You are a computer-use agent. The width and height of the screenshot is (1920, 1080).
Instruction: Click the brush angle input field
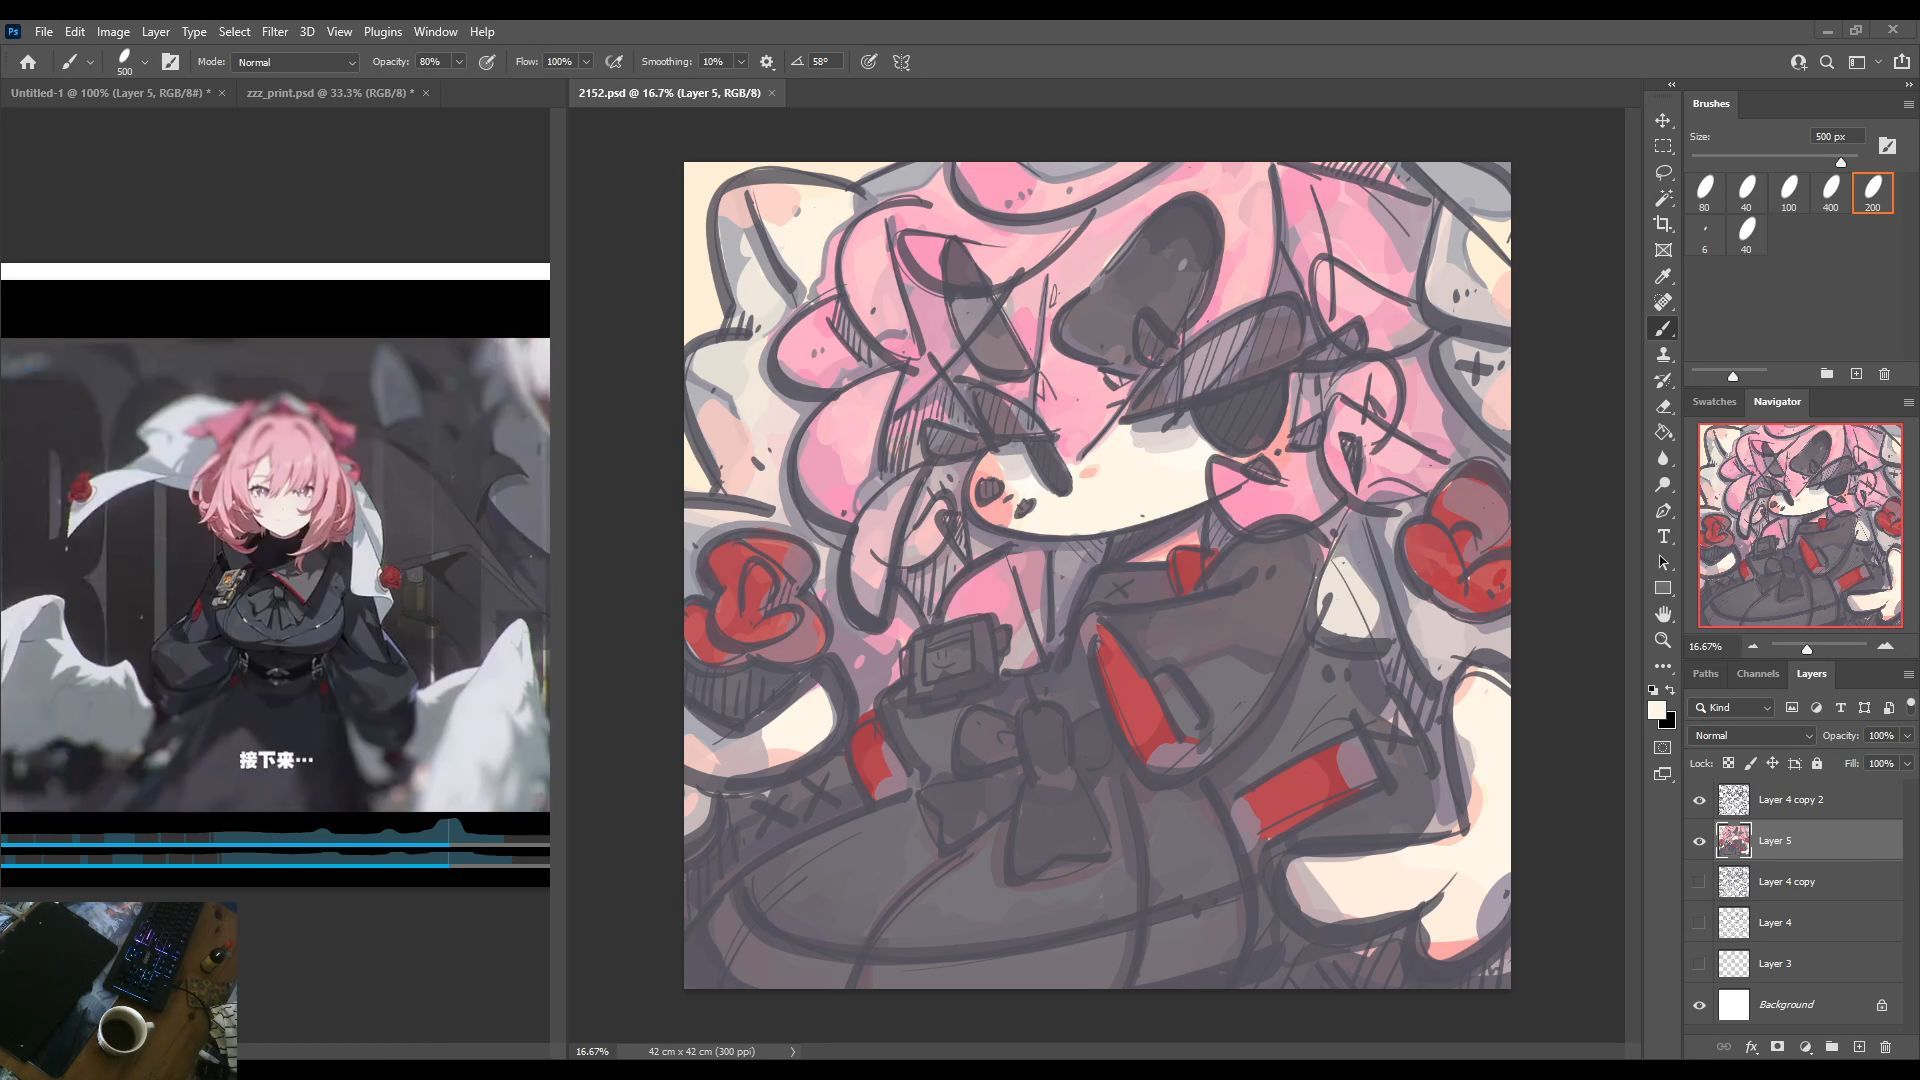826,62
